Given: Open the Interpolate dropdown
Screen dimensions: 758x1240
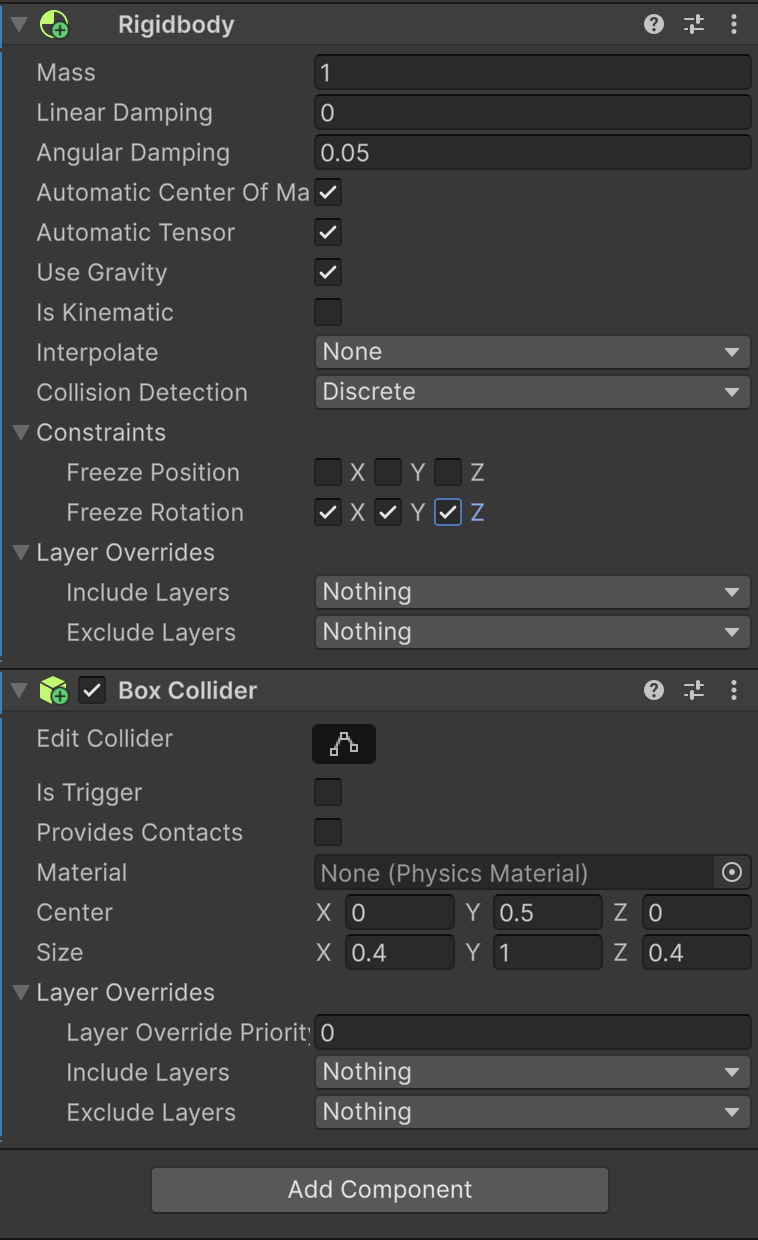Looking at the screenshot, I should 533,352.
